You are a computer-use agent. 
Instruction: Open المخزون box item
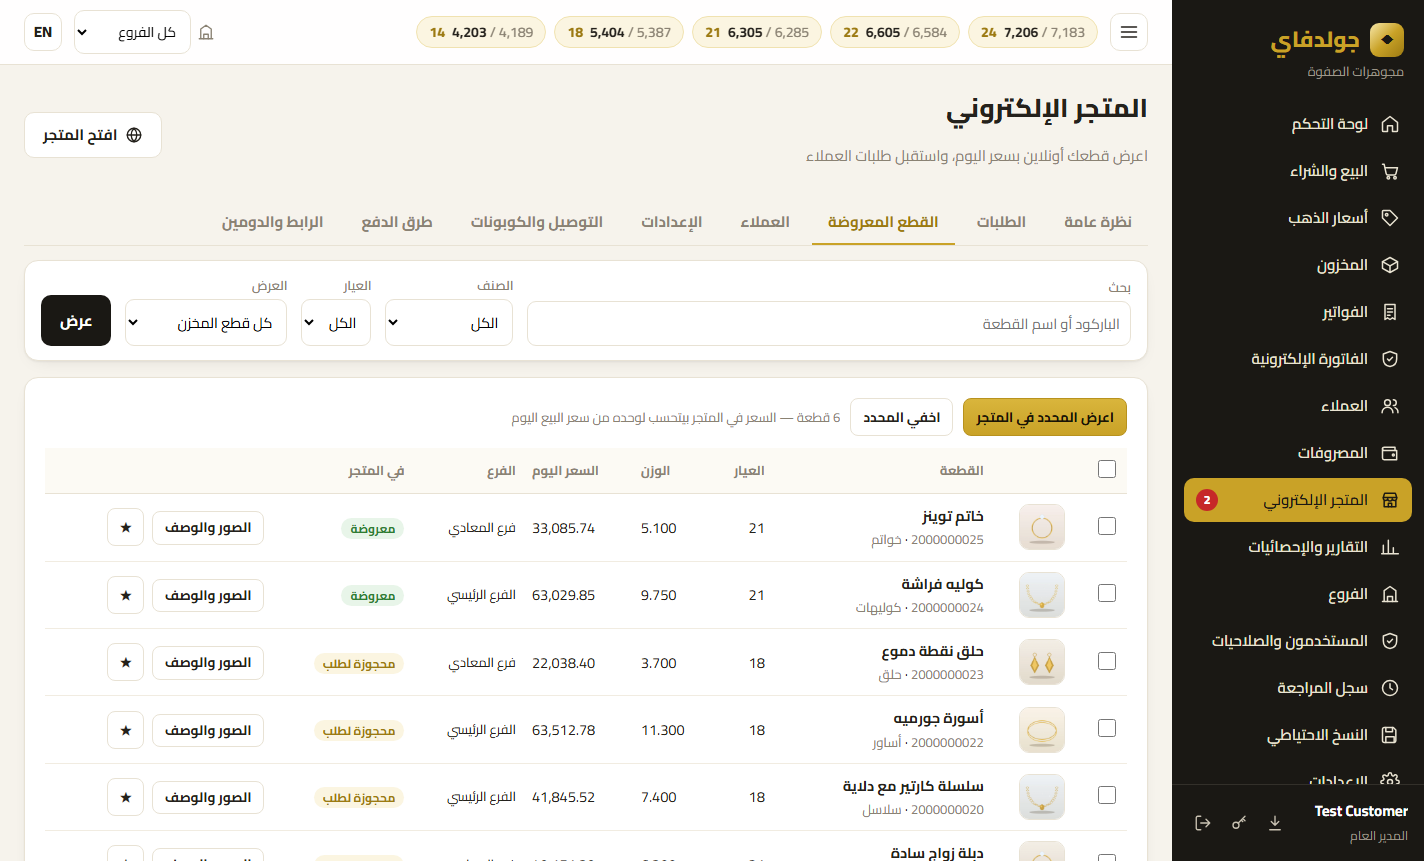1298,265
